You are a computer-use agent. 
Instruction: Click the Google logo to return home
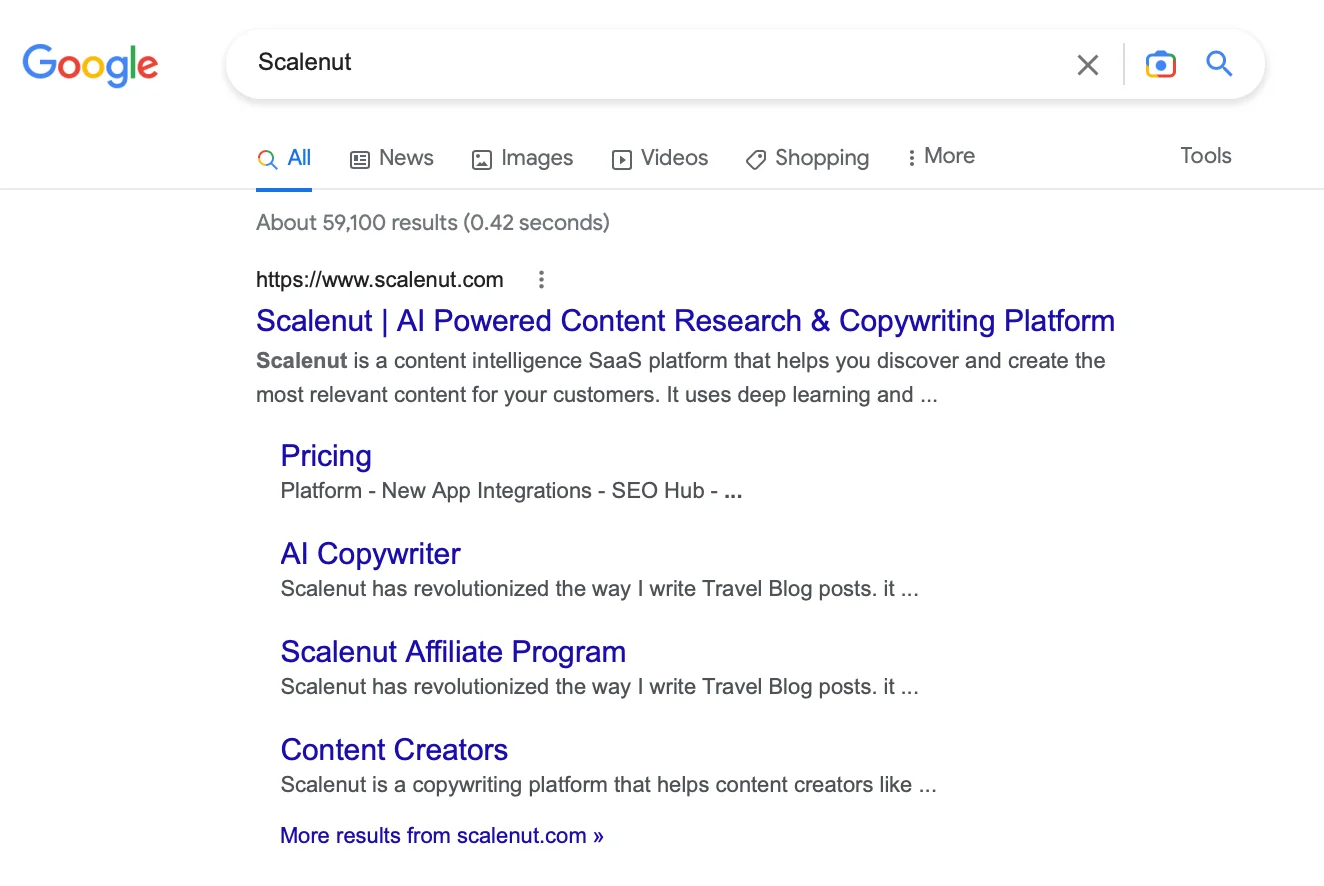coord(90,64)
